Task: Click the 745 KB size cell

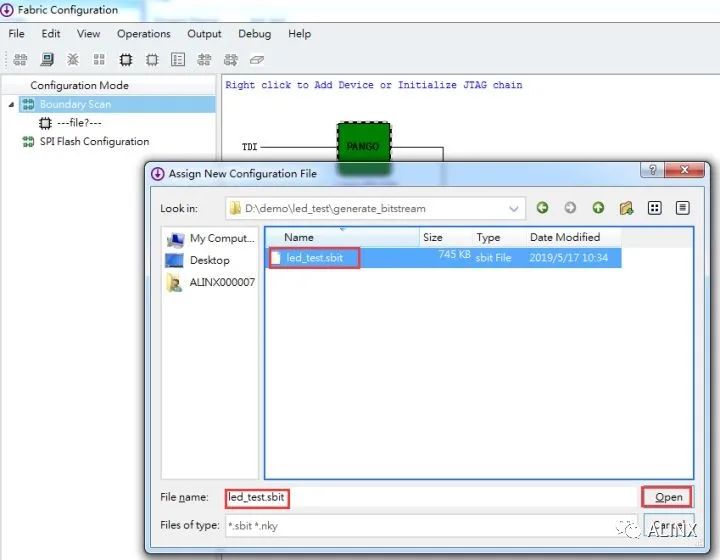Action: pyautogui.click(x=454, y=255)
